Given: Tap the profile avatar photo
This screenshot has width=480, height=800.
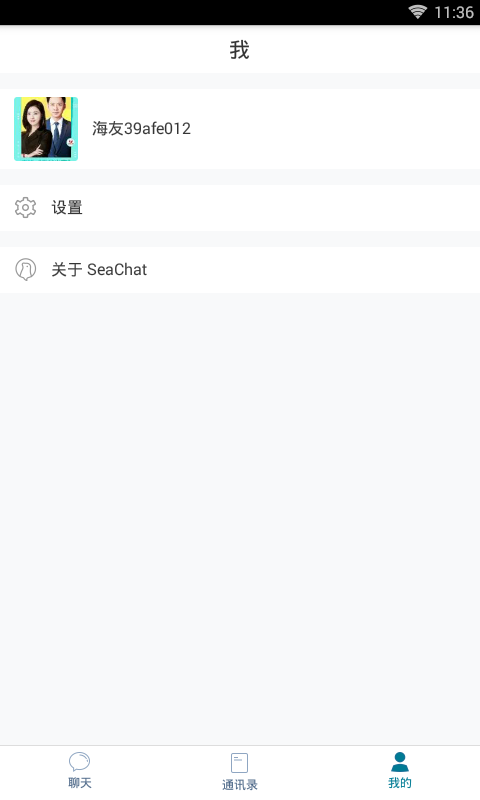Looking at the screenshot, I should click(46, 129).
